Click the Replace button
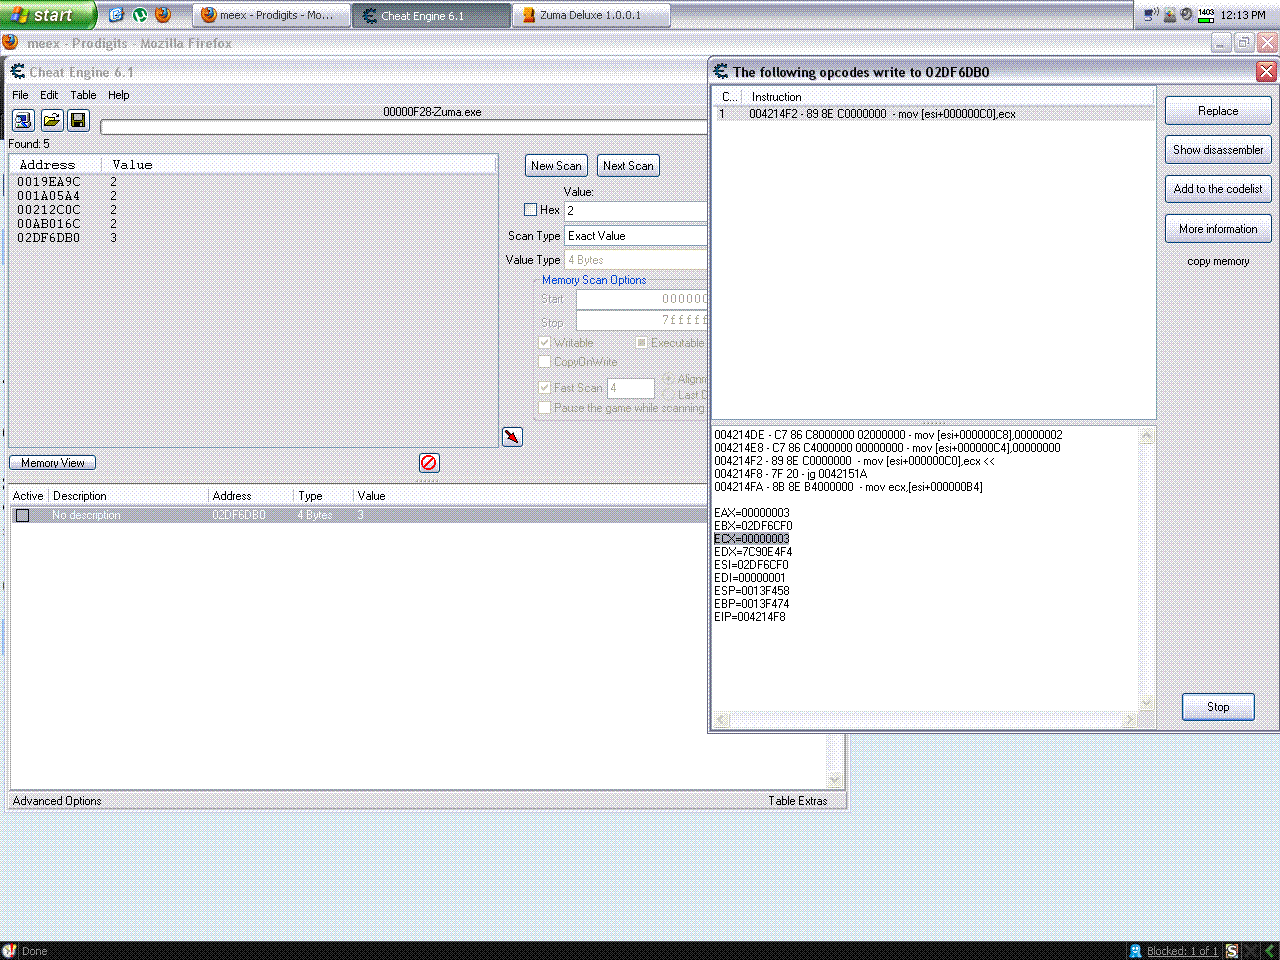 coord(1218,111)
